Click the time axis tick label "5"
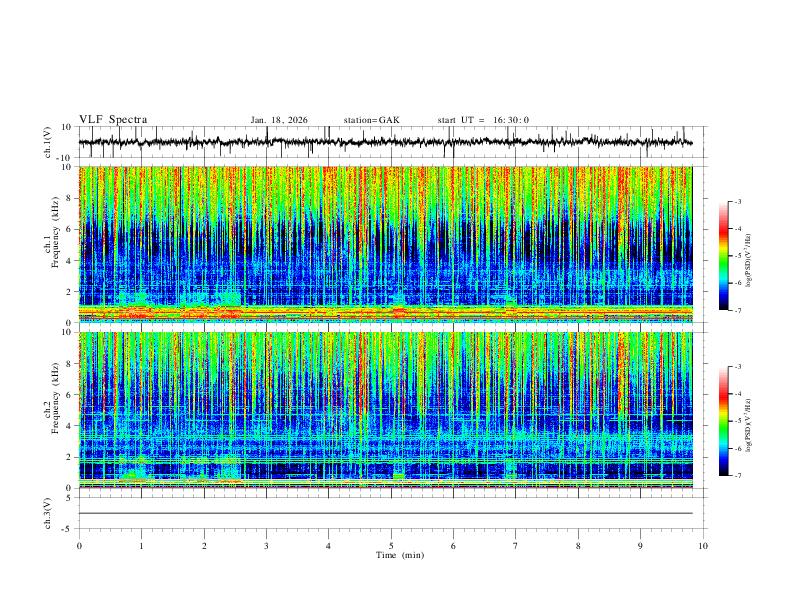Image resolution: width=792 pixels, height=612 pixels. click(x=391, y=546)
